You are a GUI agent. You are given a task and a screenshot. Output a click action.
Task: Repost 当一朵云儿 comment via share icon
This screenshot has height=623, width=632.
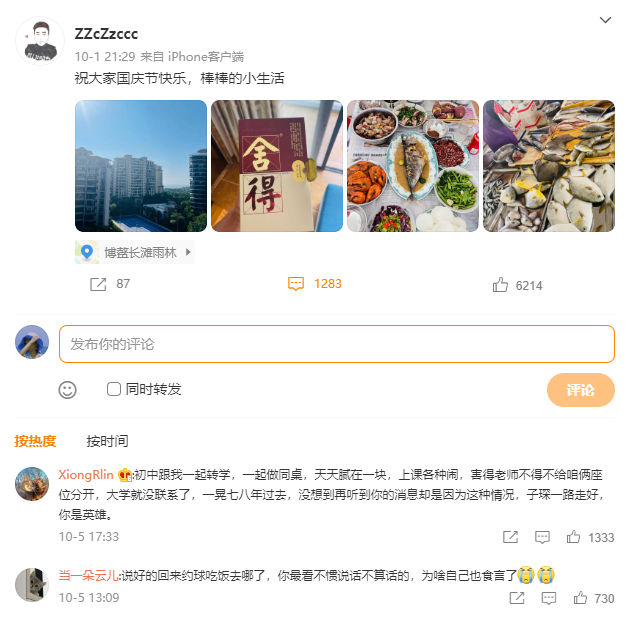(517, 598)
